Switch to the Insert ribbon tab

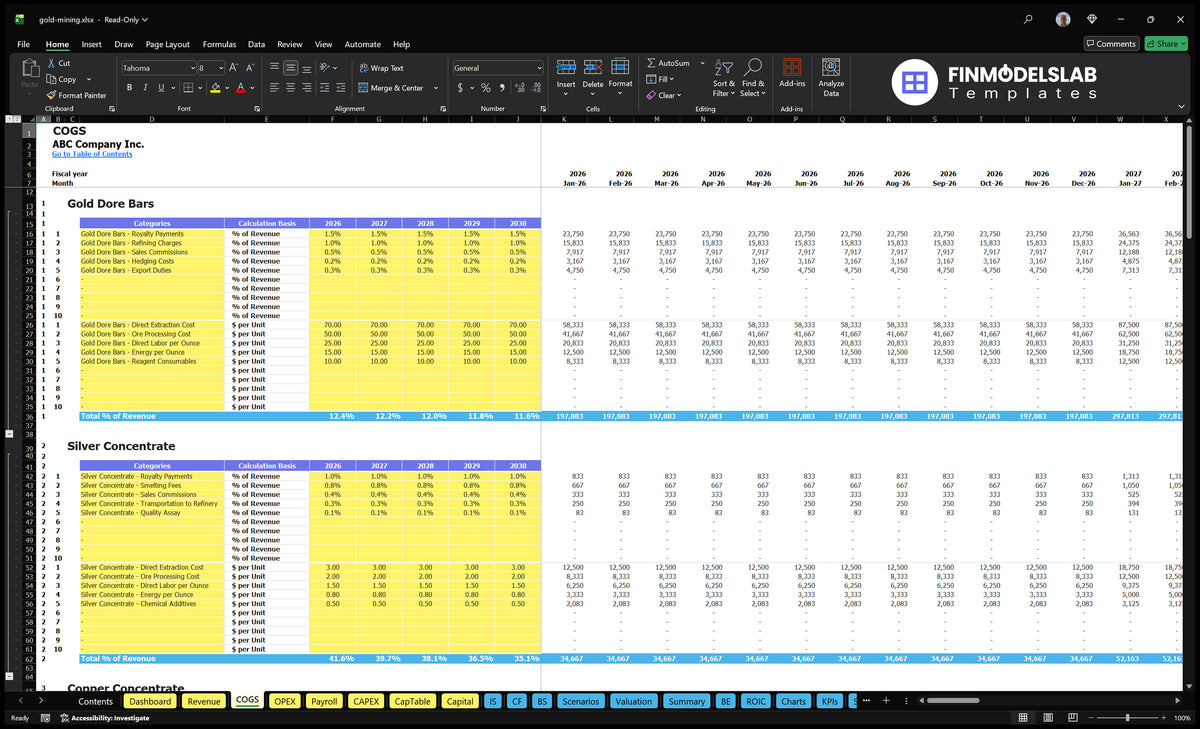click(x=91, y=44)
